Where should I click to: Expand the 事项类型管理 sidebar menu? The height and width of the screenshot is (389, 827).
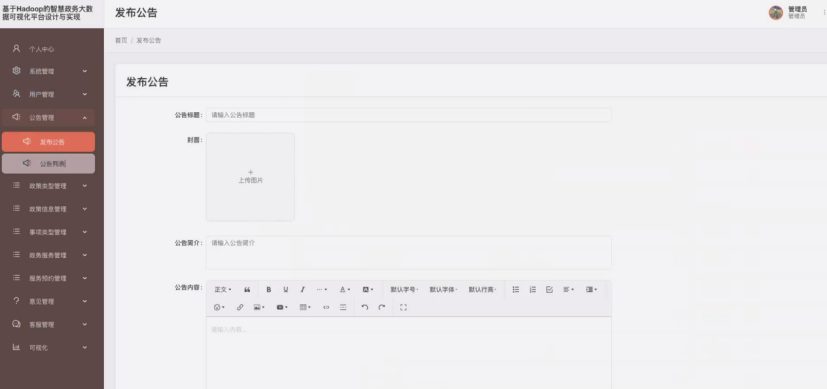49,232
